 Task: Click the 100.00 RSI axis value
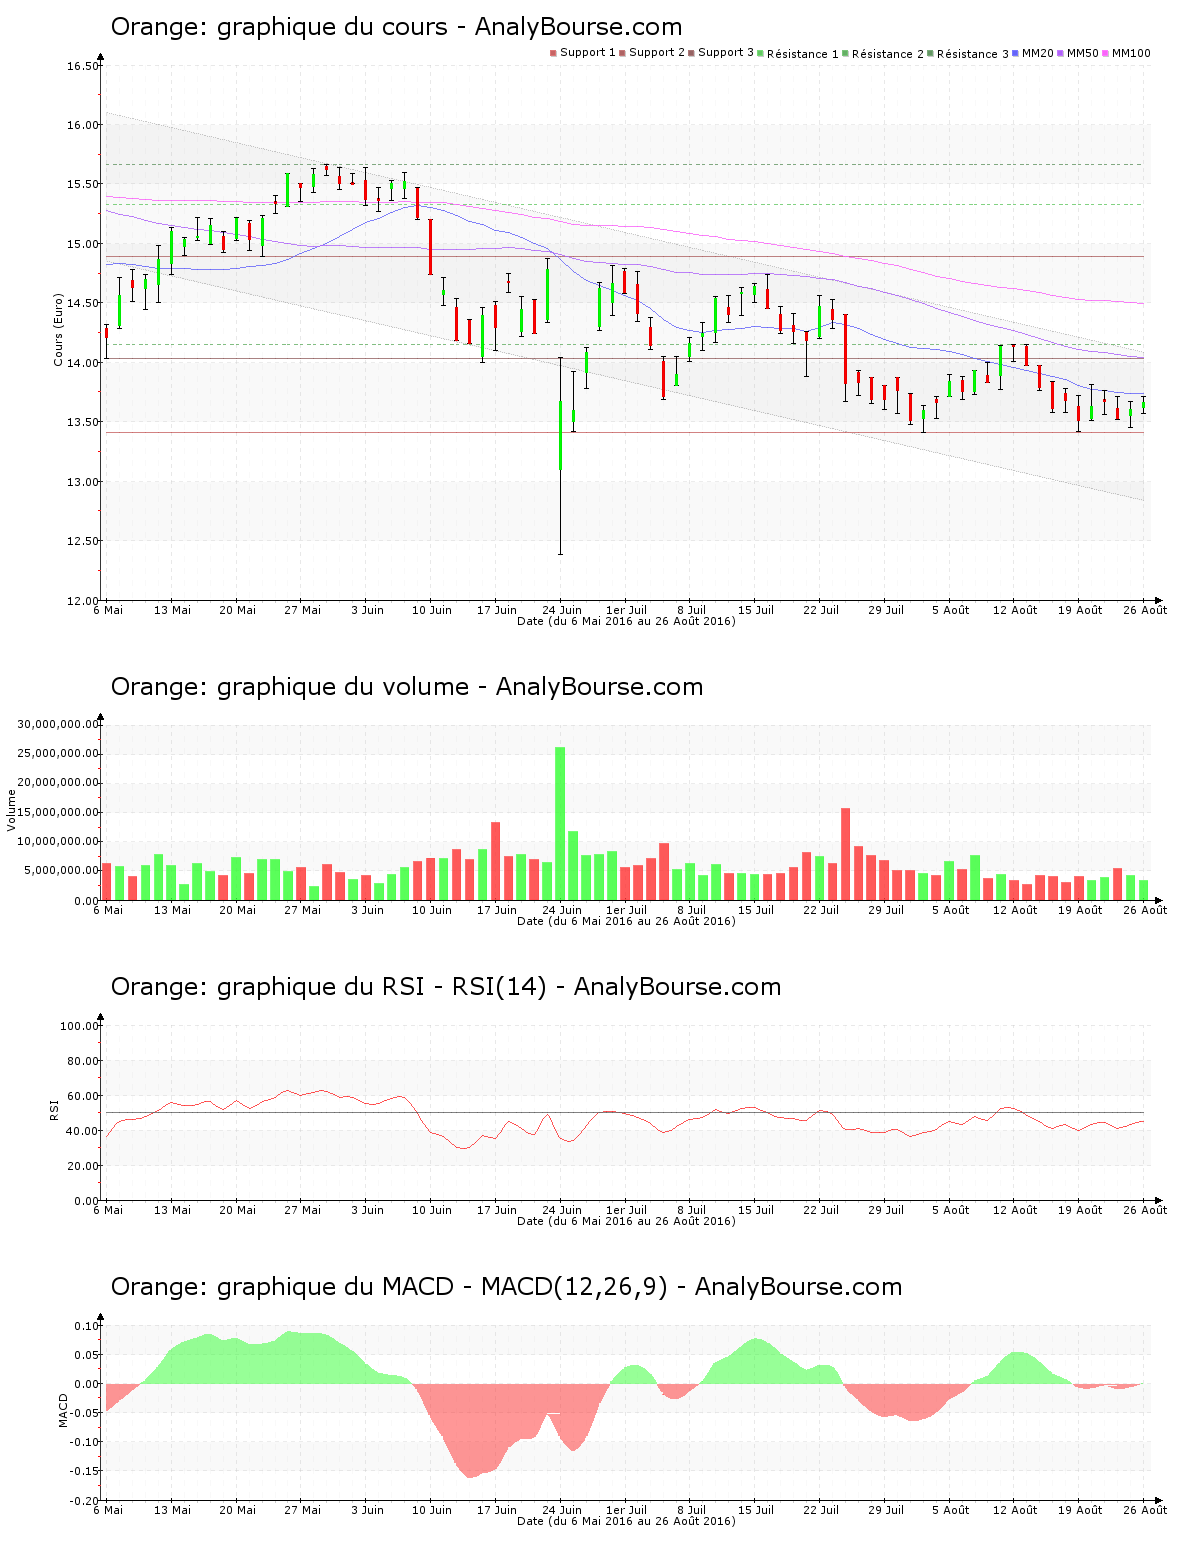[79, 1026]
